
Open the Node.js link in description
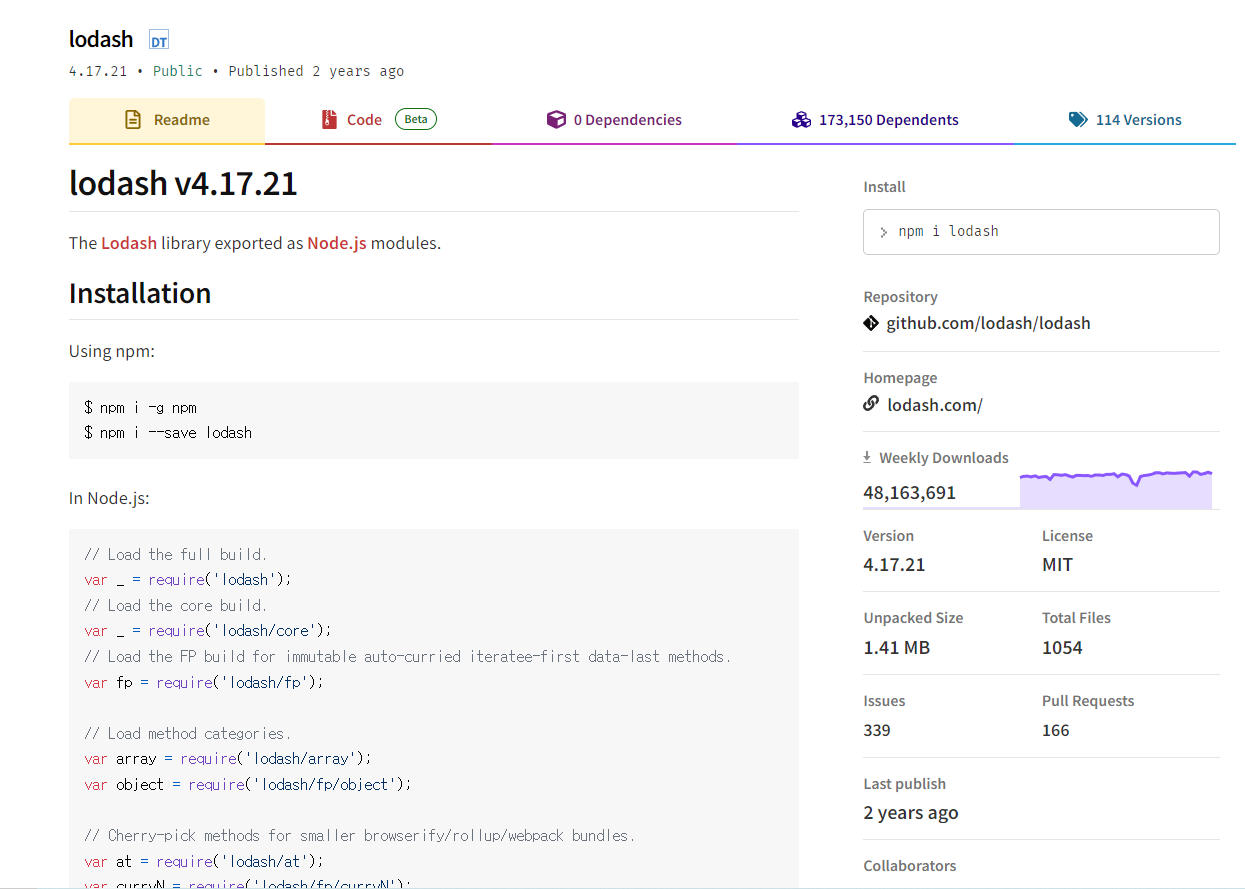click(x=337, y=243)
